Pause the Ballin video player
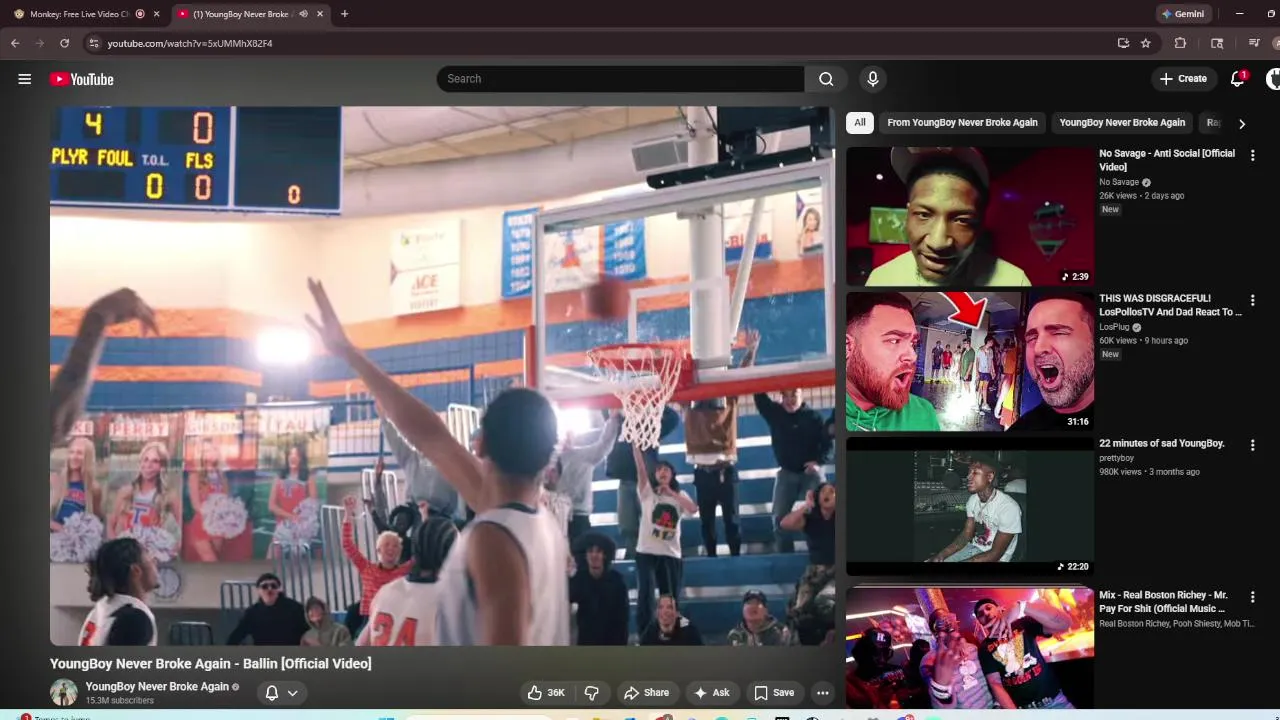The height and width of the screenshot is (720, 1280). (442, 376)
